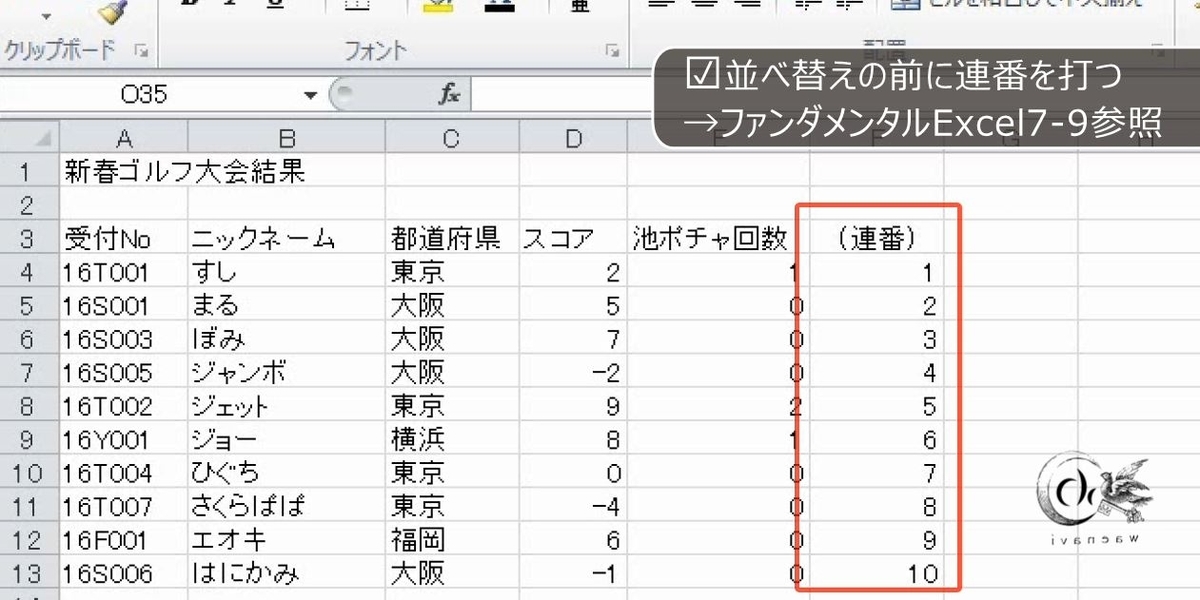Select cell 16F001
The image size is (1200, 600).
point(124,540)
